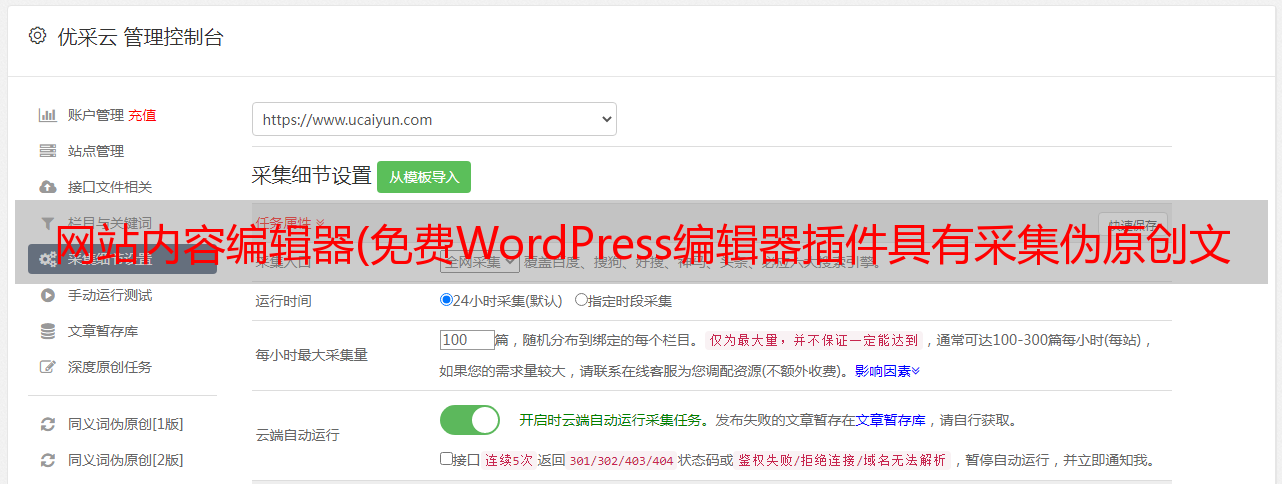Click the 采集细节设置 heading text
Image resolution: width=1282 pixels, height=484 pixels.
pos(312,176)
